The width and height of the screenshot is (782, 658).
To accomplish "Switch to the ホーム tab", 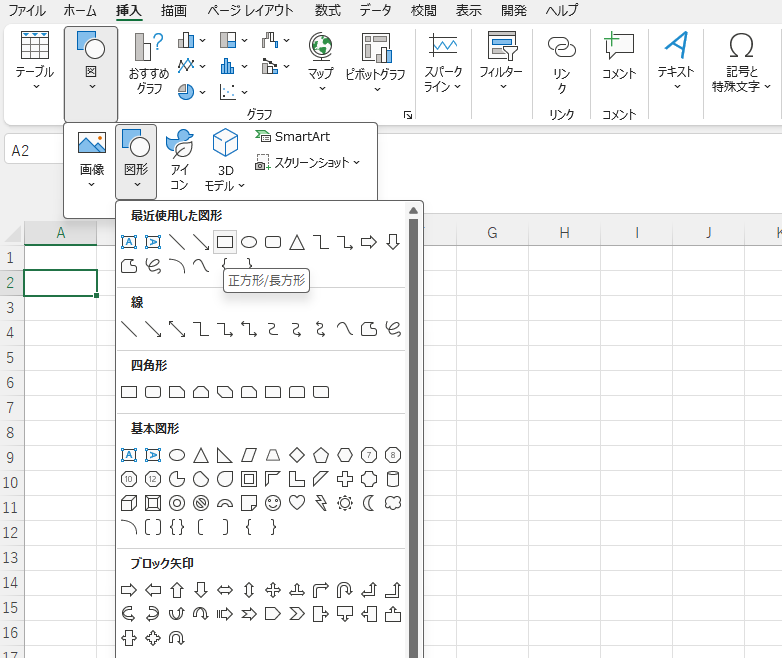I will [80, 10].
